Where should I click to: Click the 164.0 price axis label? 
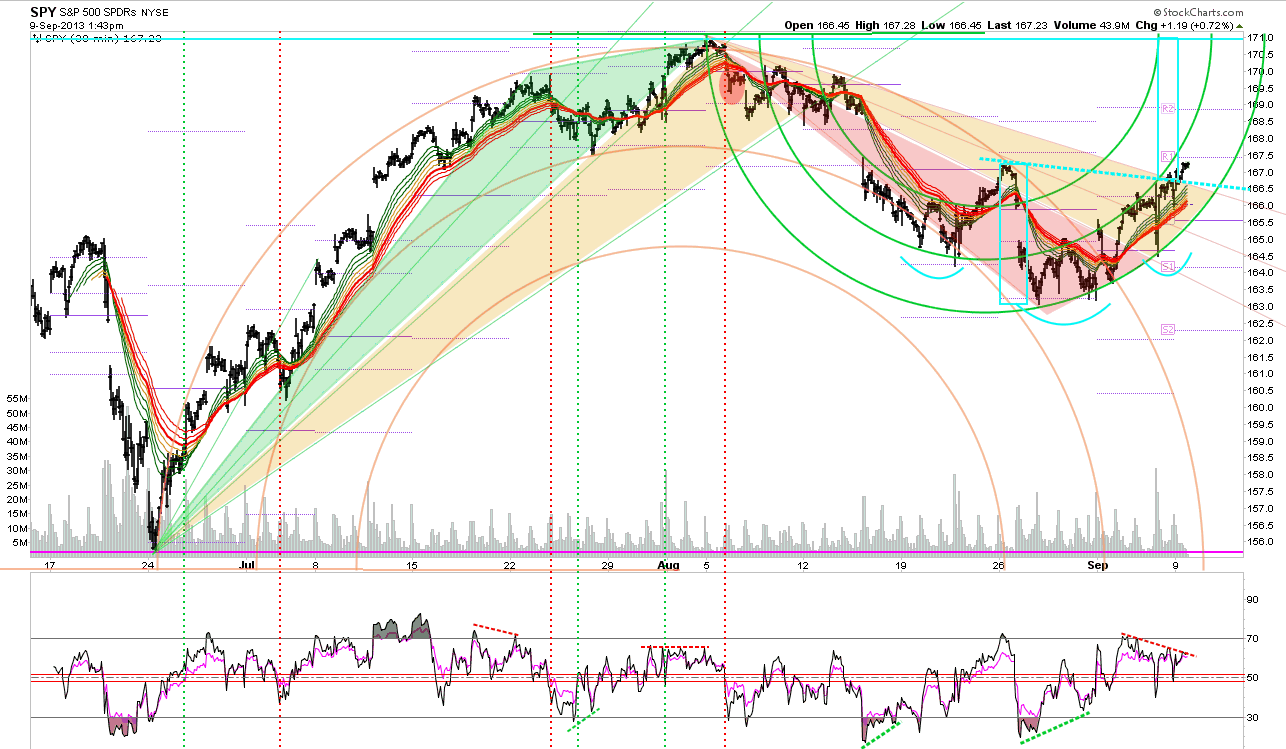[x=1259, y=273]
